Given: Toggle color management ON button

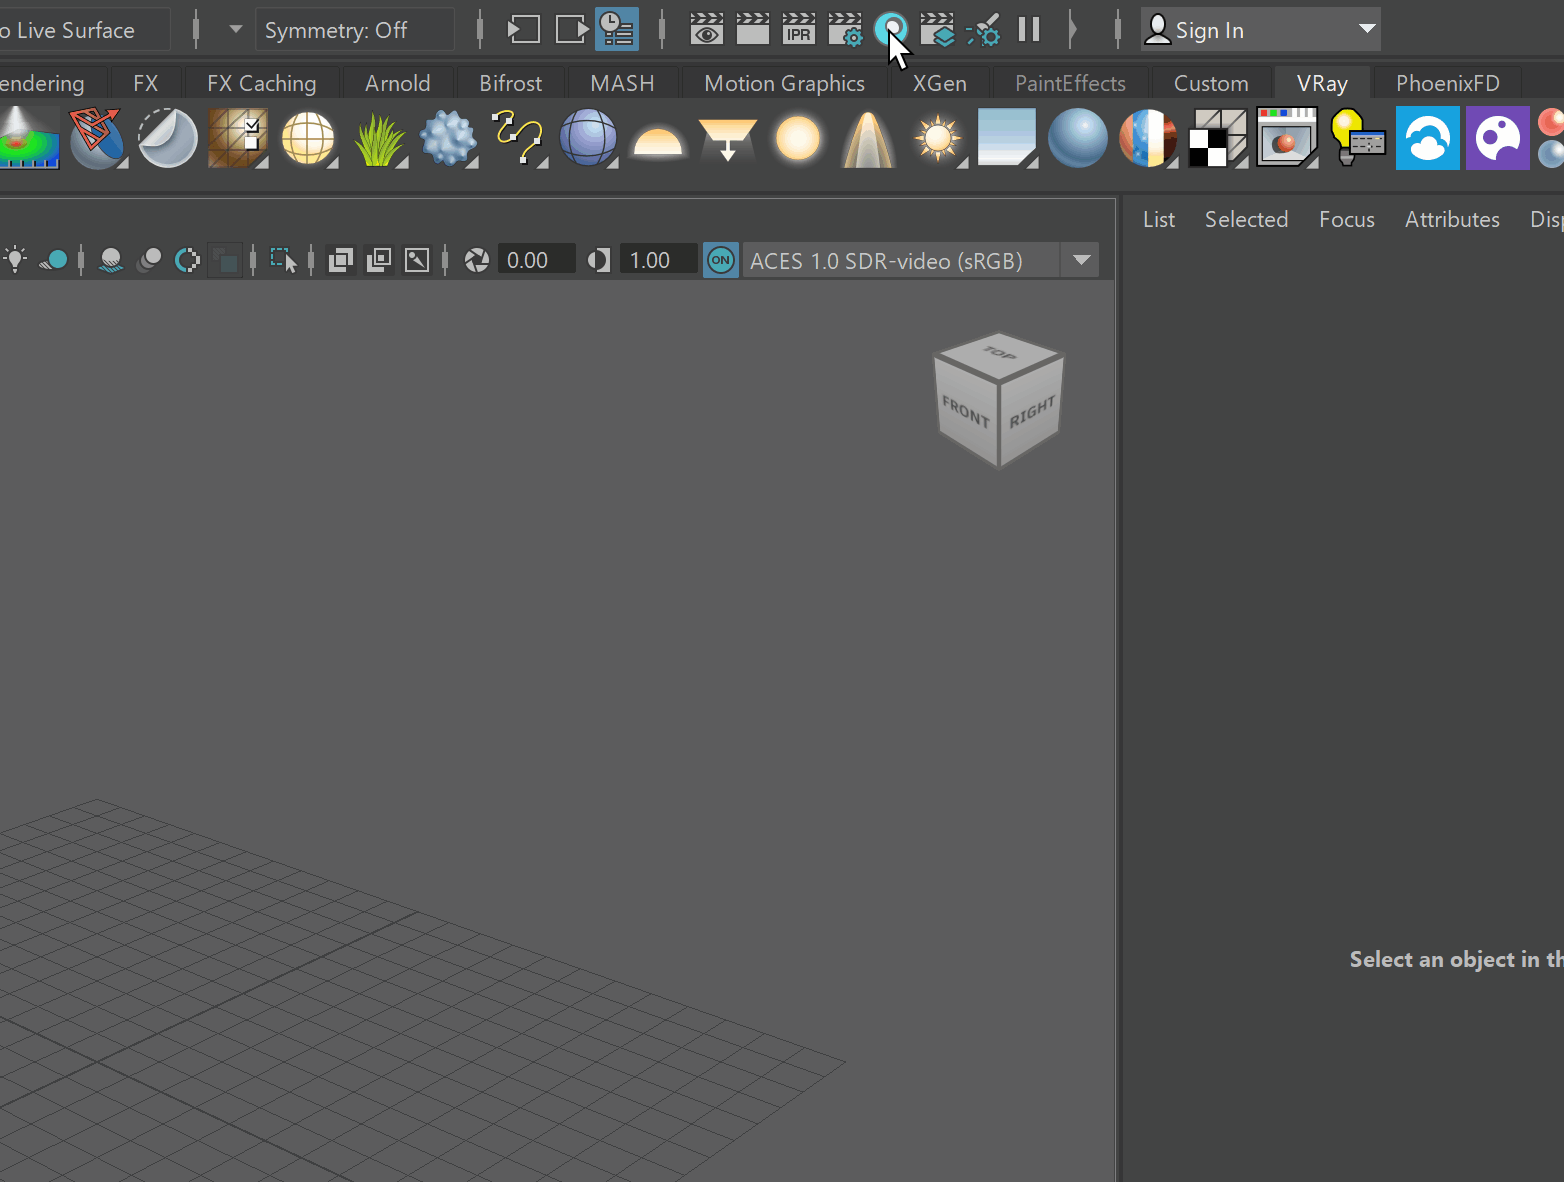Looking at the screenshot, I should click(x=720, y=260).
